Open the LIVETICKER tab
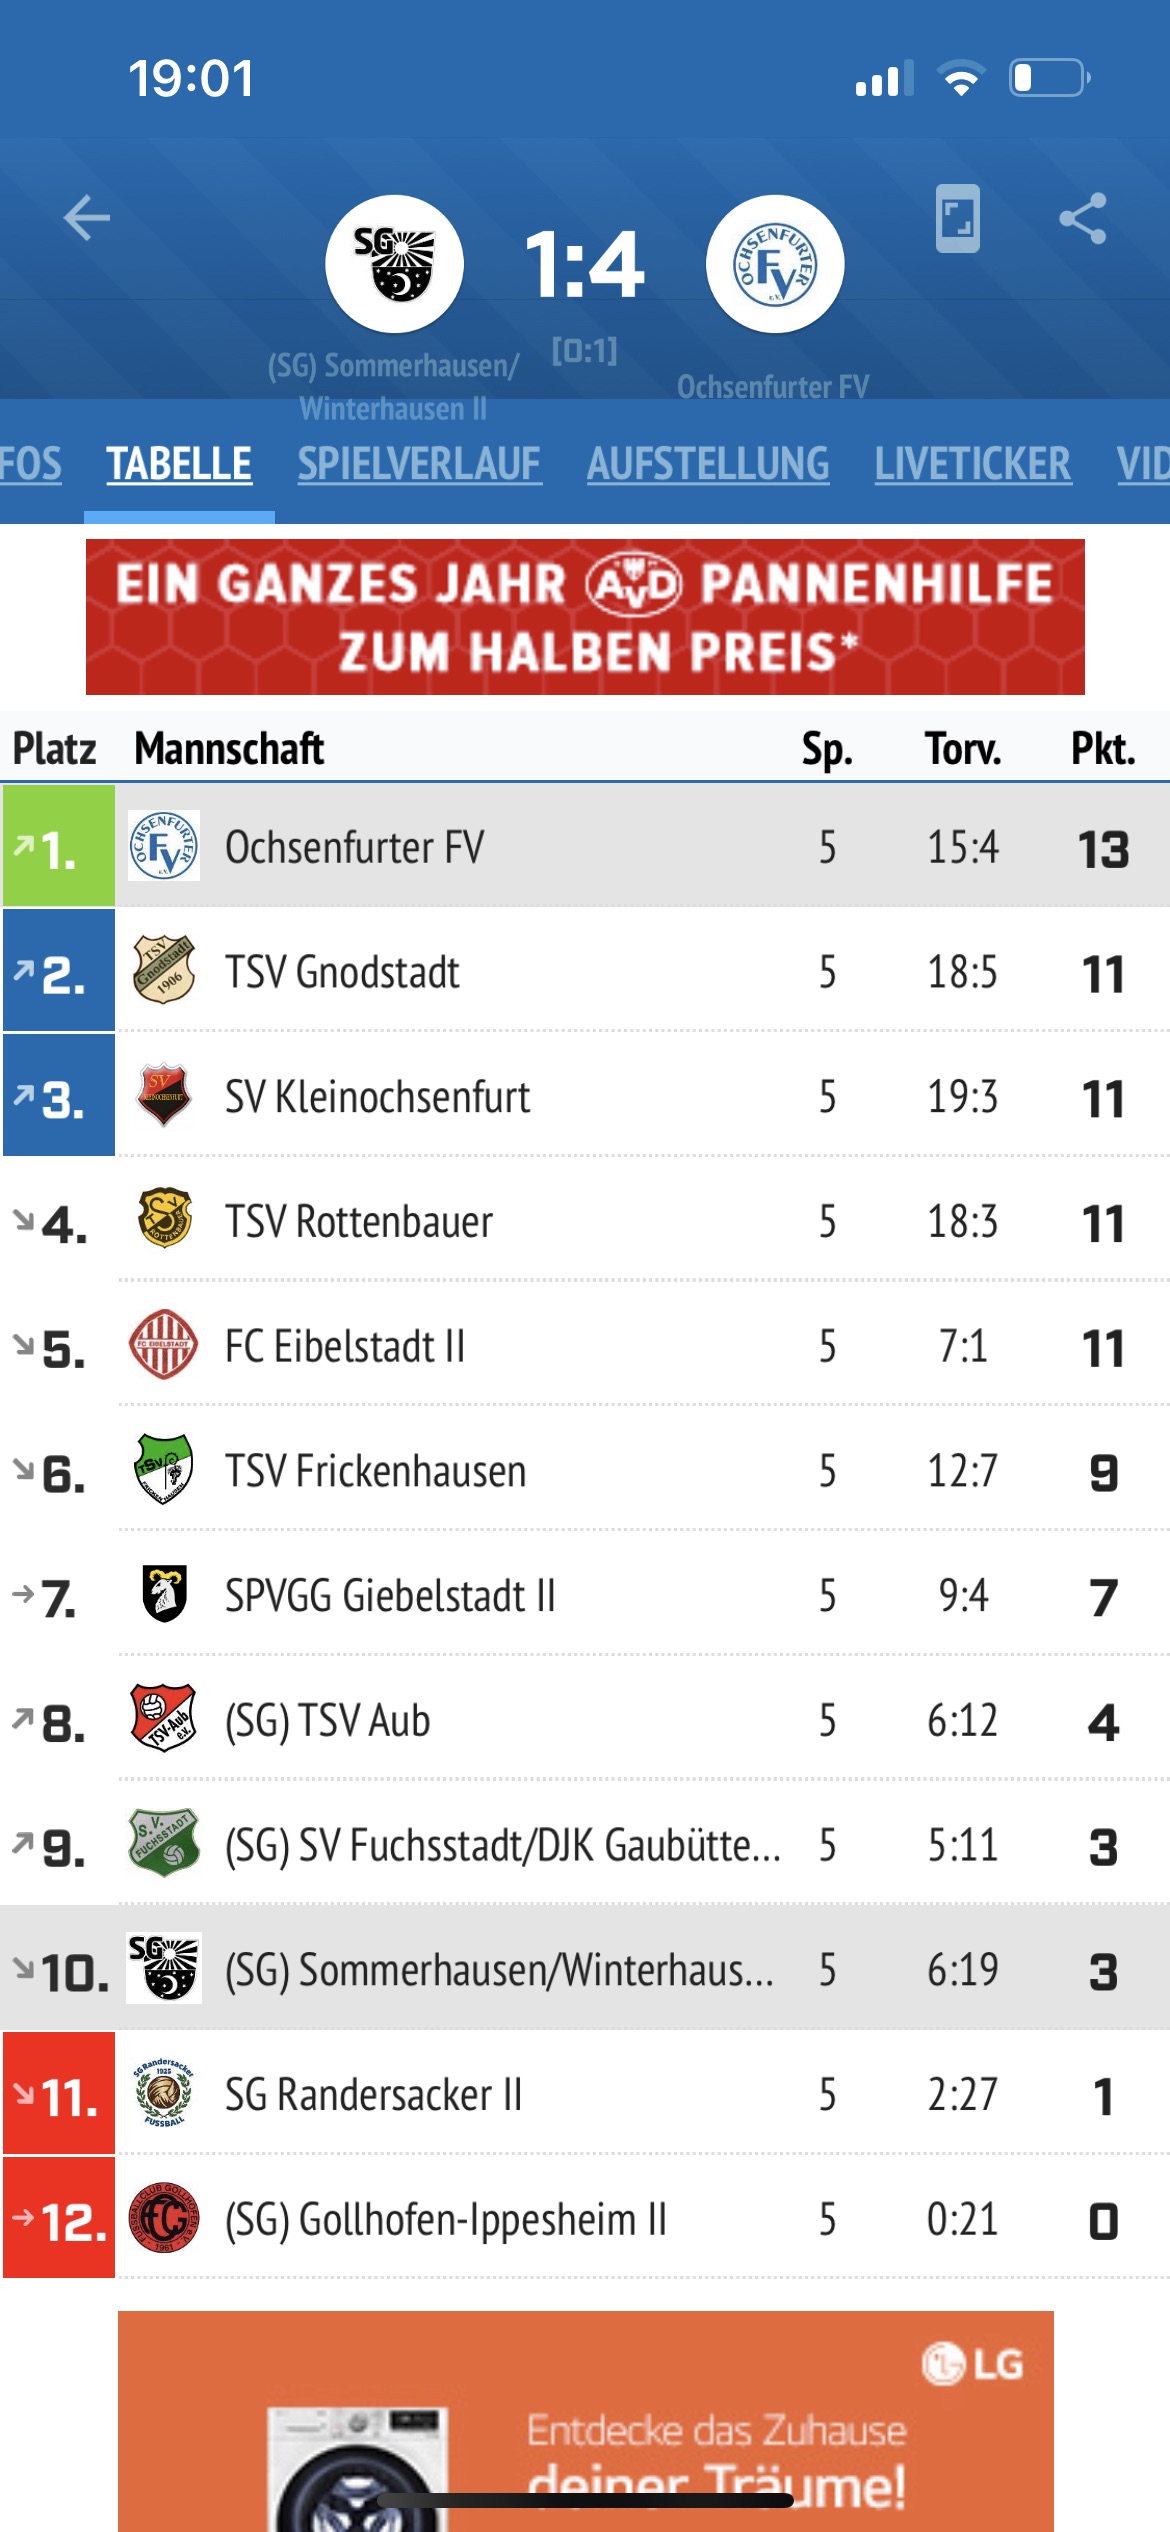 tap(973, 464)
